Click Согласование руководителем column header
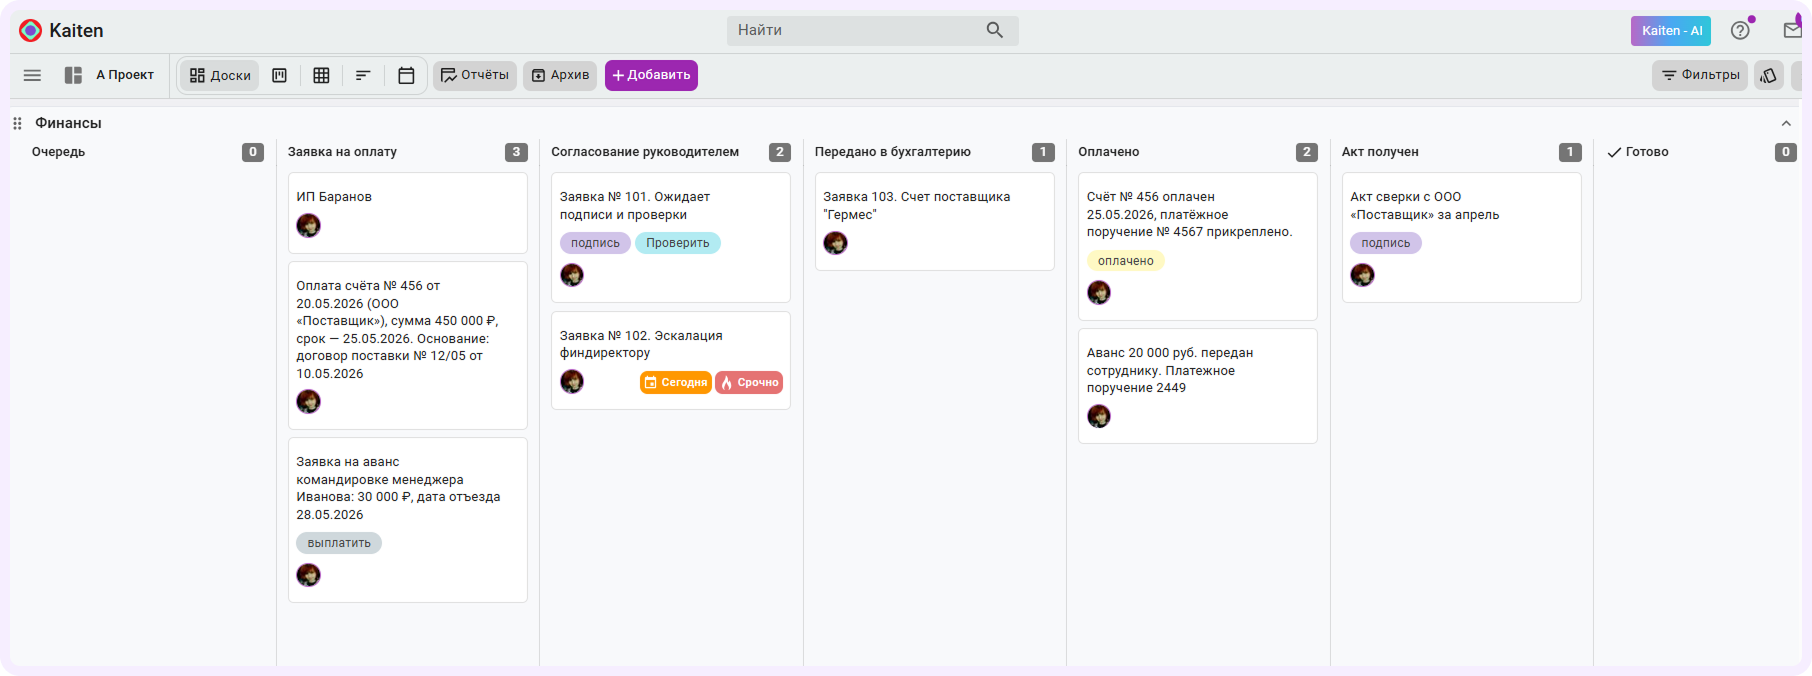1812x676 pixels. pyautogui.click(x=645, y=152)
